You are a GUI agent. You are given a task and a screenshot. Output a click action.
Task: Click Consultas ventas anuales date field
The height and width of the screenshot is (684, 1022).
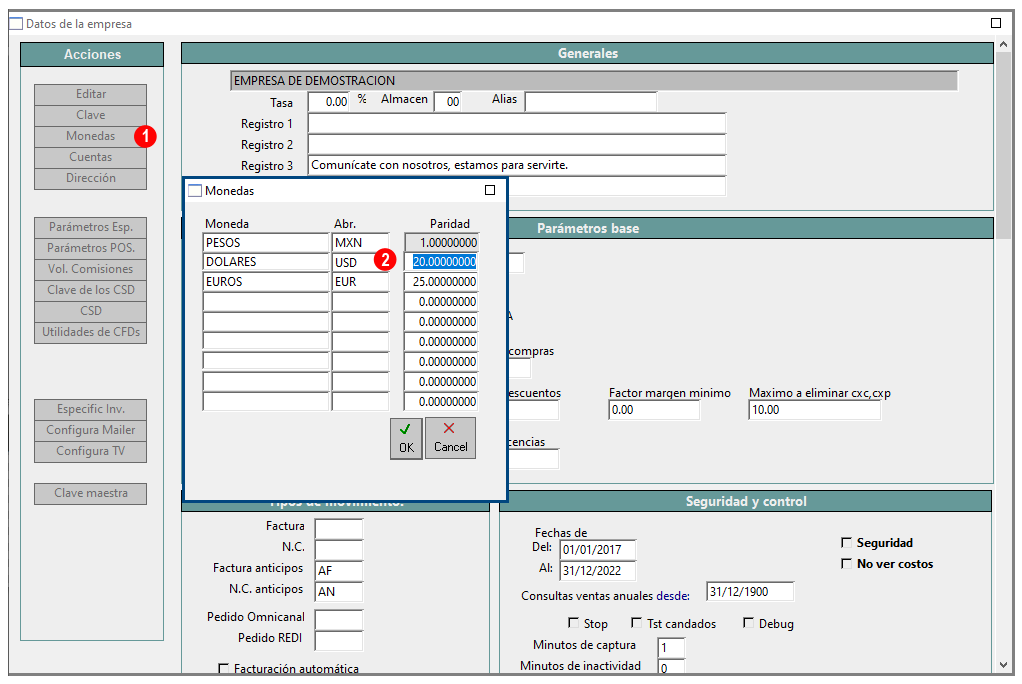click(x=750, y=591)
